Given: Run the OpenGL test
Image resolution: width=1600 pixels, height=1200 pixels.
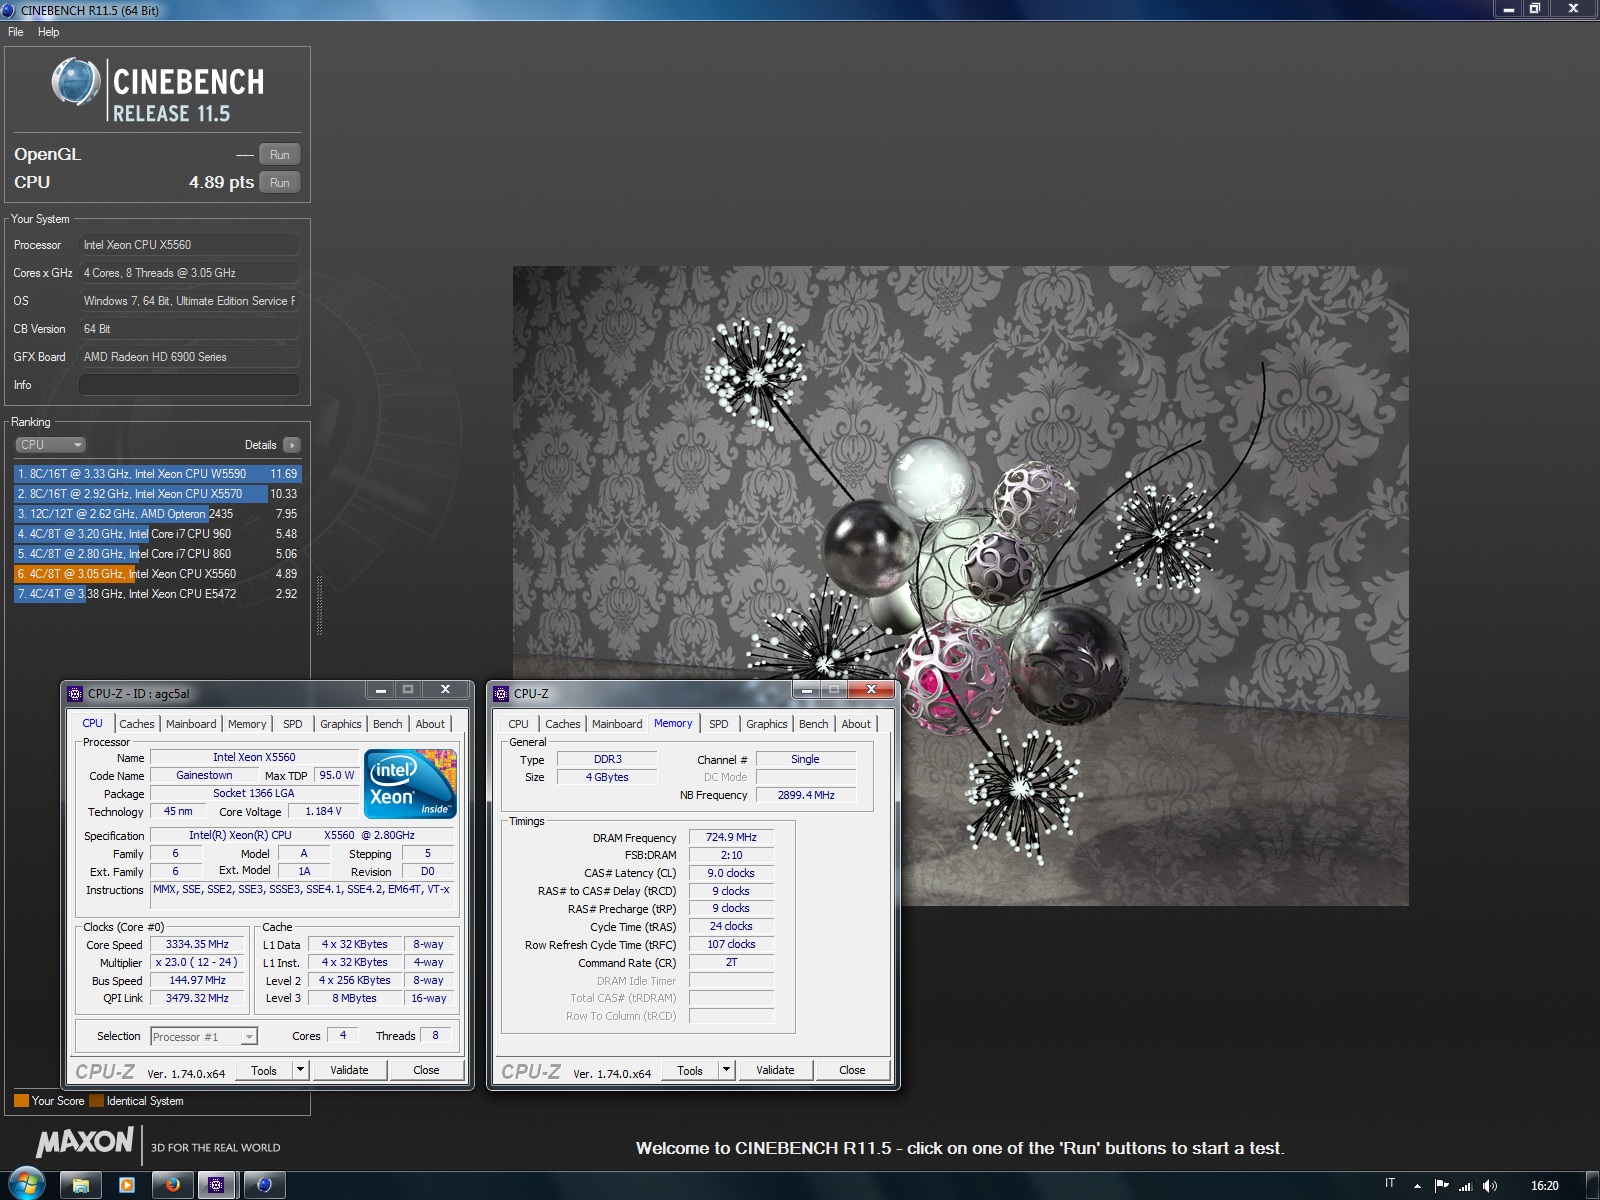Looking at the screenshot, I should 280,155.
